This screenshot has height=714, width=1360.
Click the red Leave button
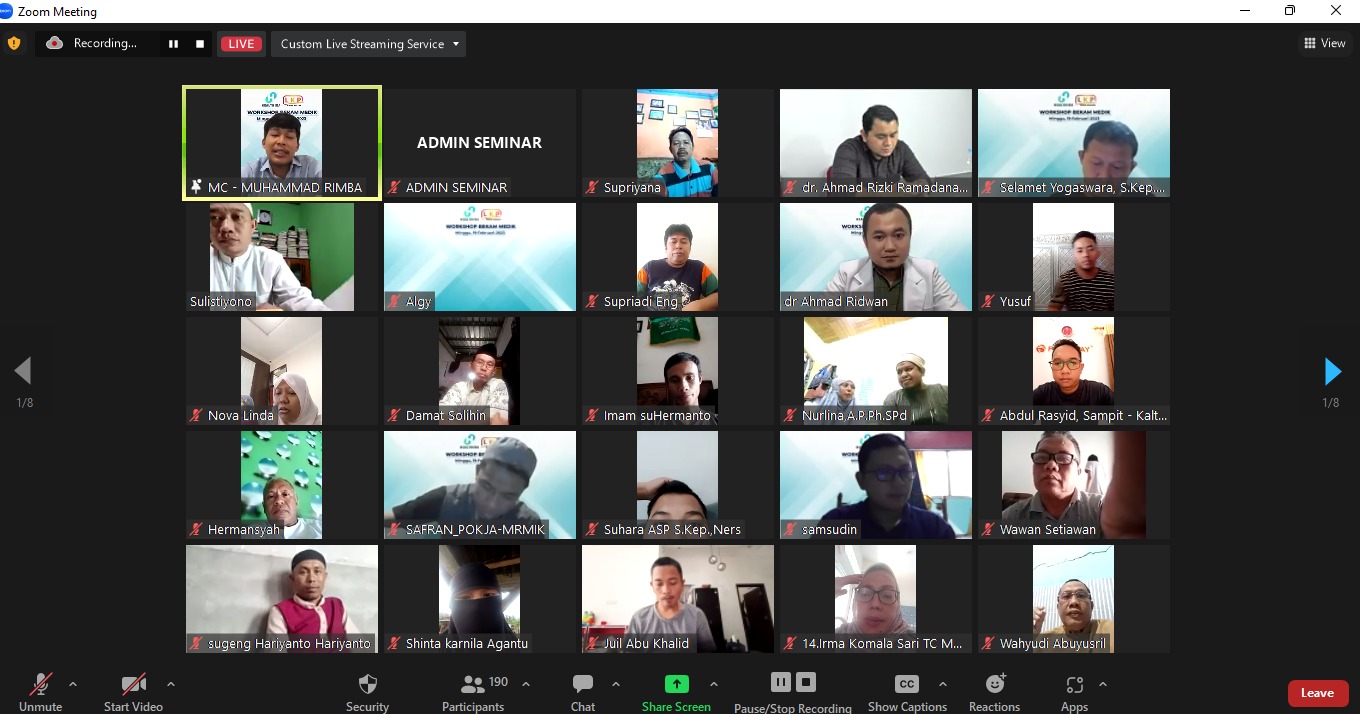coord(1317,693)
